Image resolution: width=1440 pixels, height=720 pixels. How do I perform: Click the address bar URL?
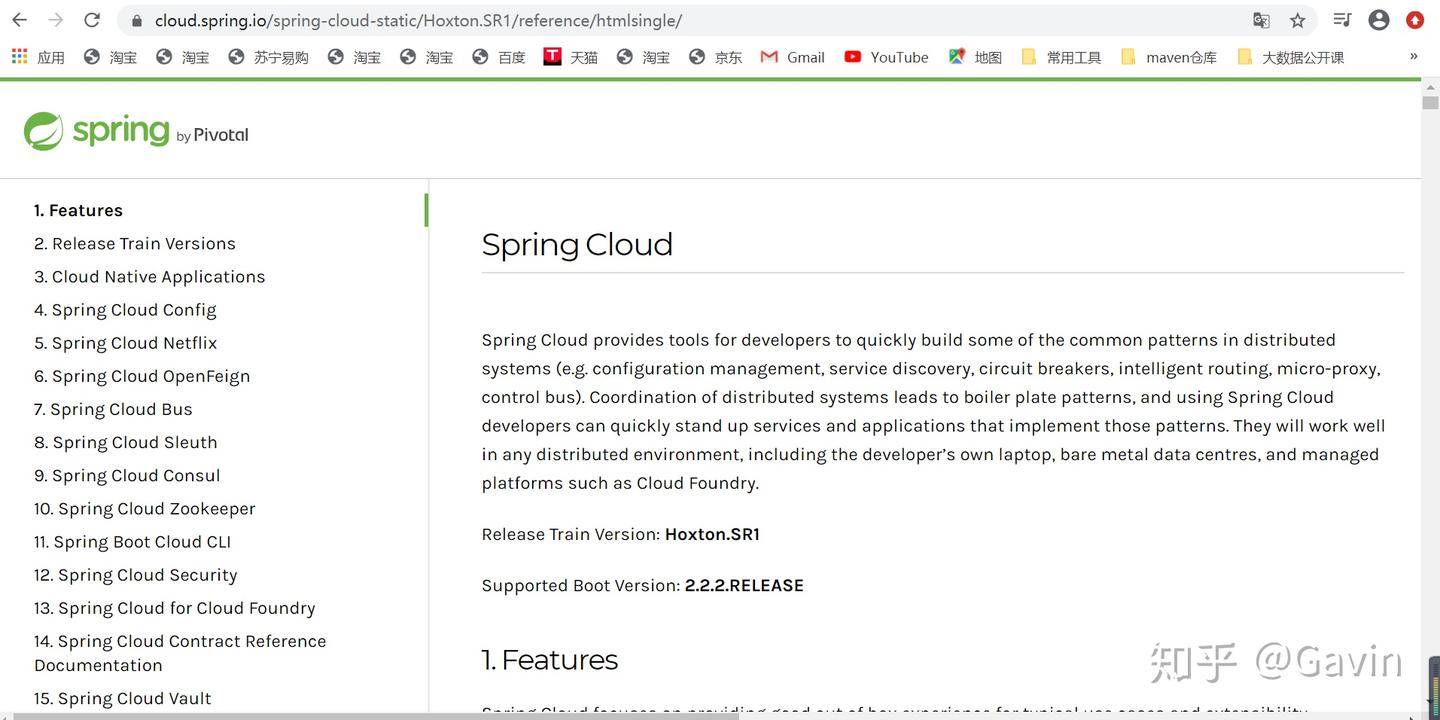418,20
